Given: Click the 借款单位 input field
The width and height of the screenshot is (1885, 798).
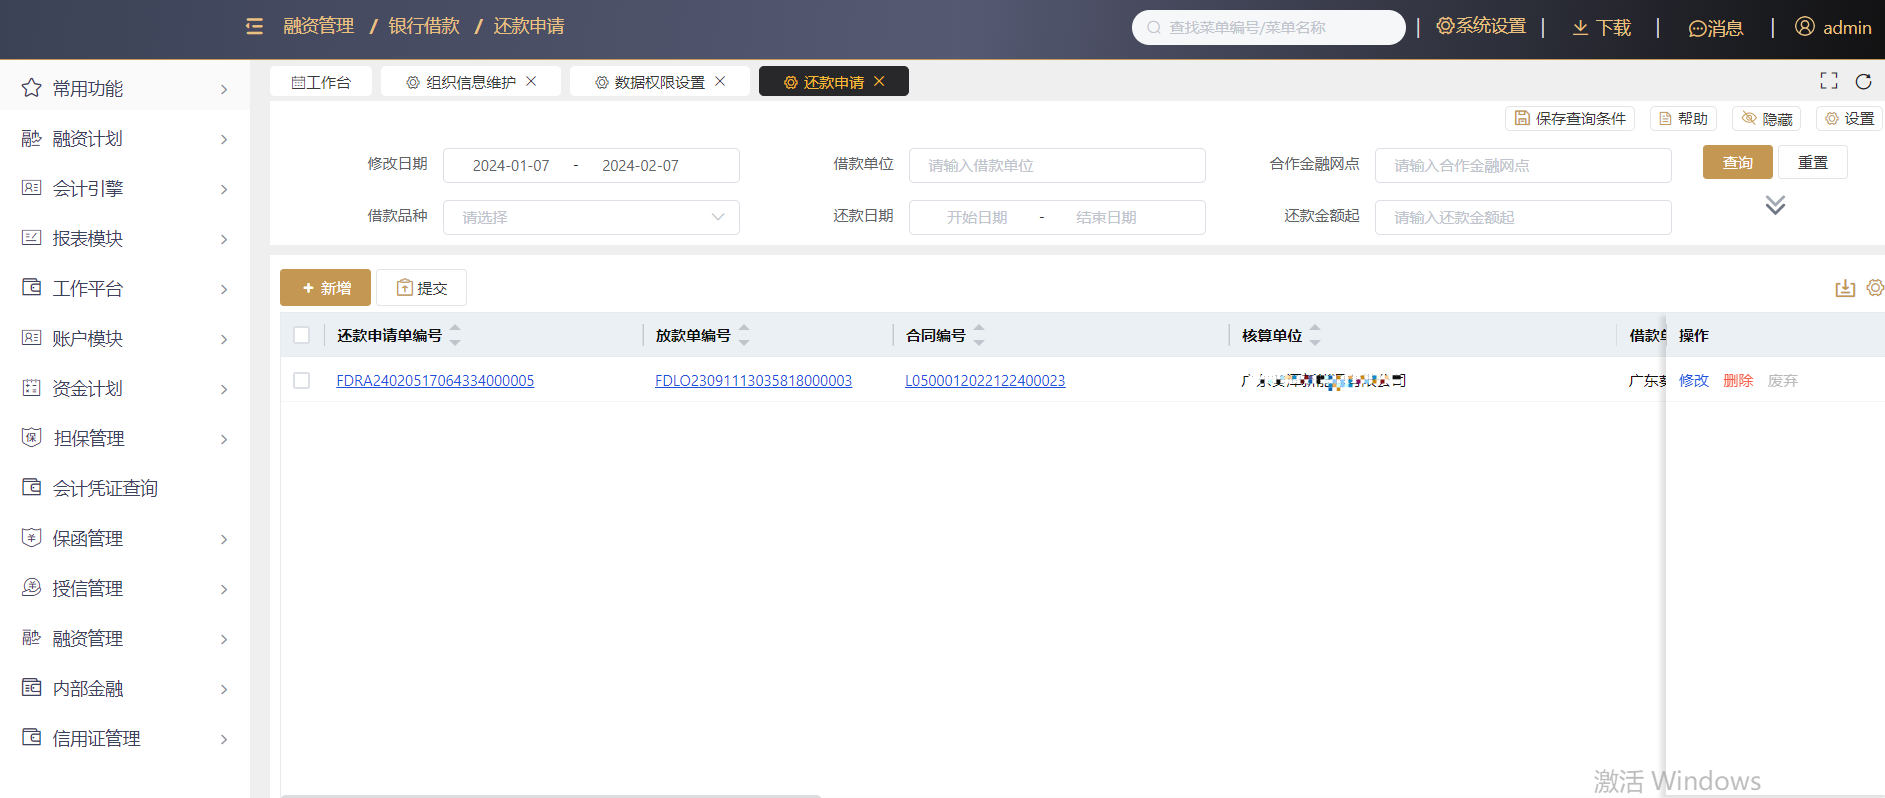Looking at the screenshot, I should click(1057, 165).
